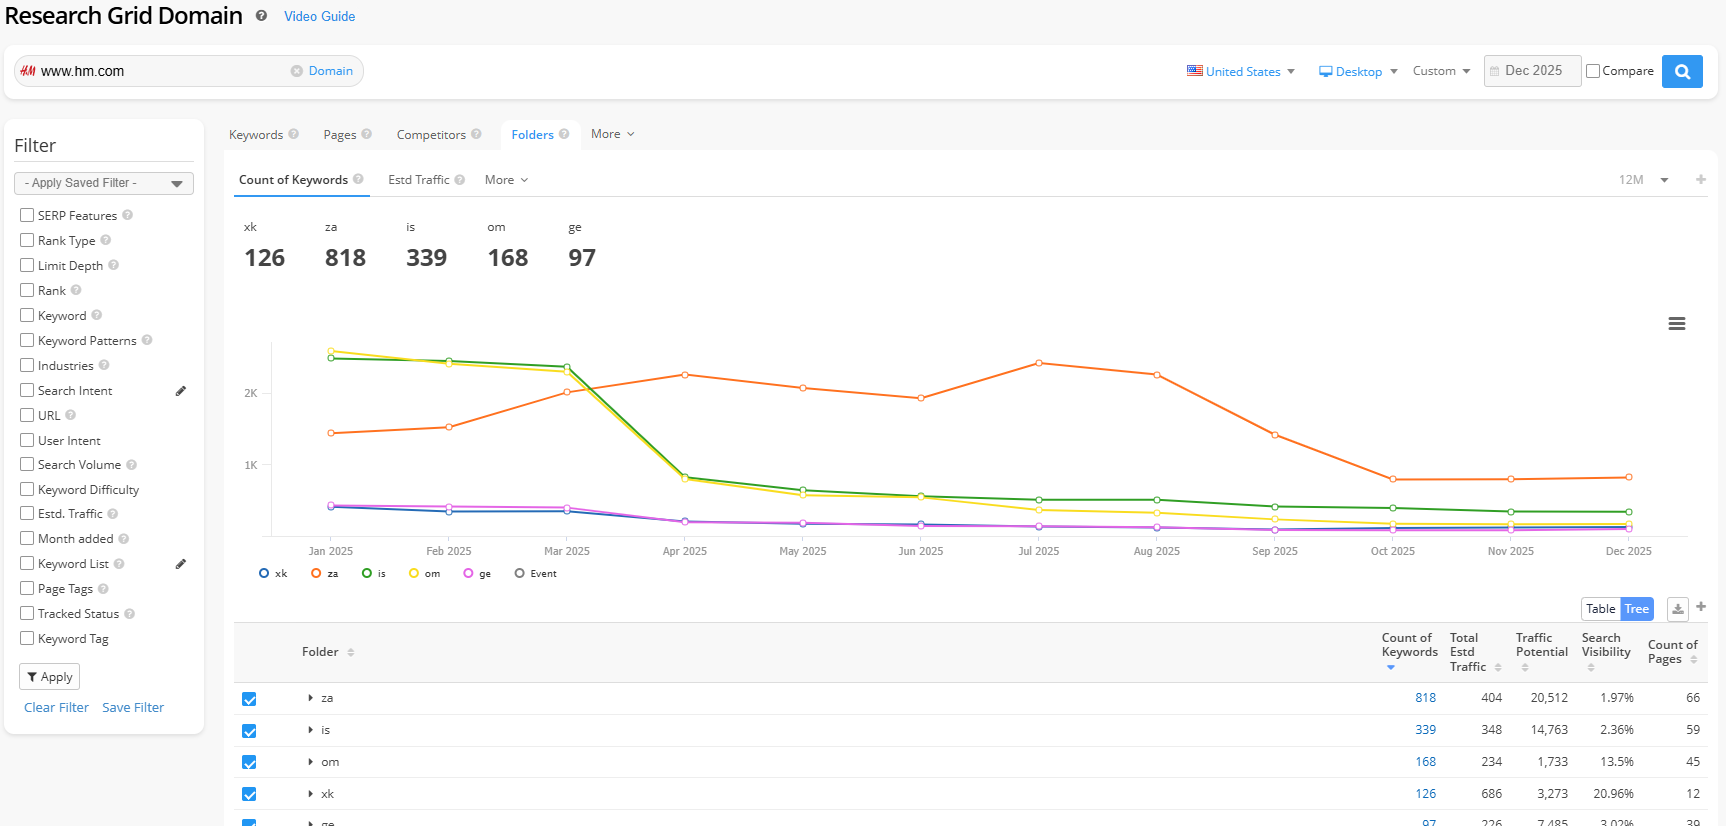Click the plus icon beside the 12M selector
The image size is (1726, 826).
(x=1701, y=180)
